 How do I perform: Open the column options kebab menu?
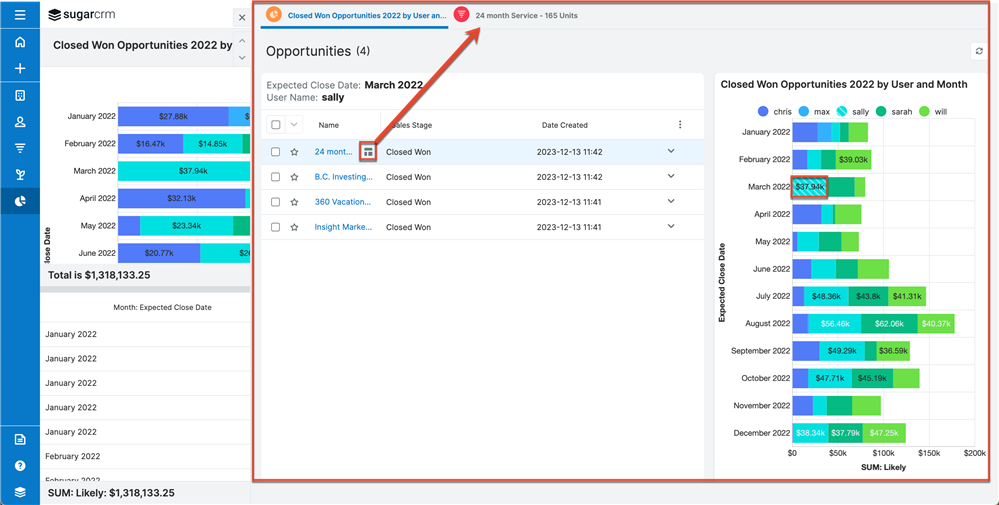click(680, 125)
